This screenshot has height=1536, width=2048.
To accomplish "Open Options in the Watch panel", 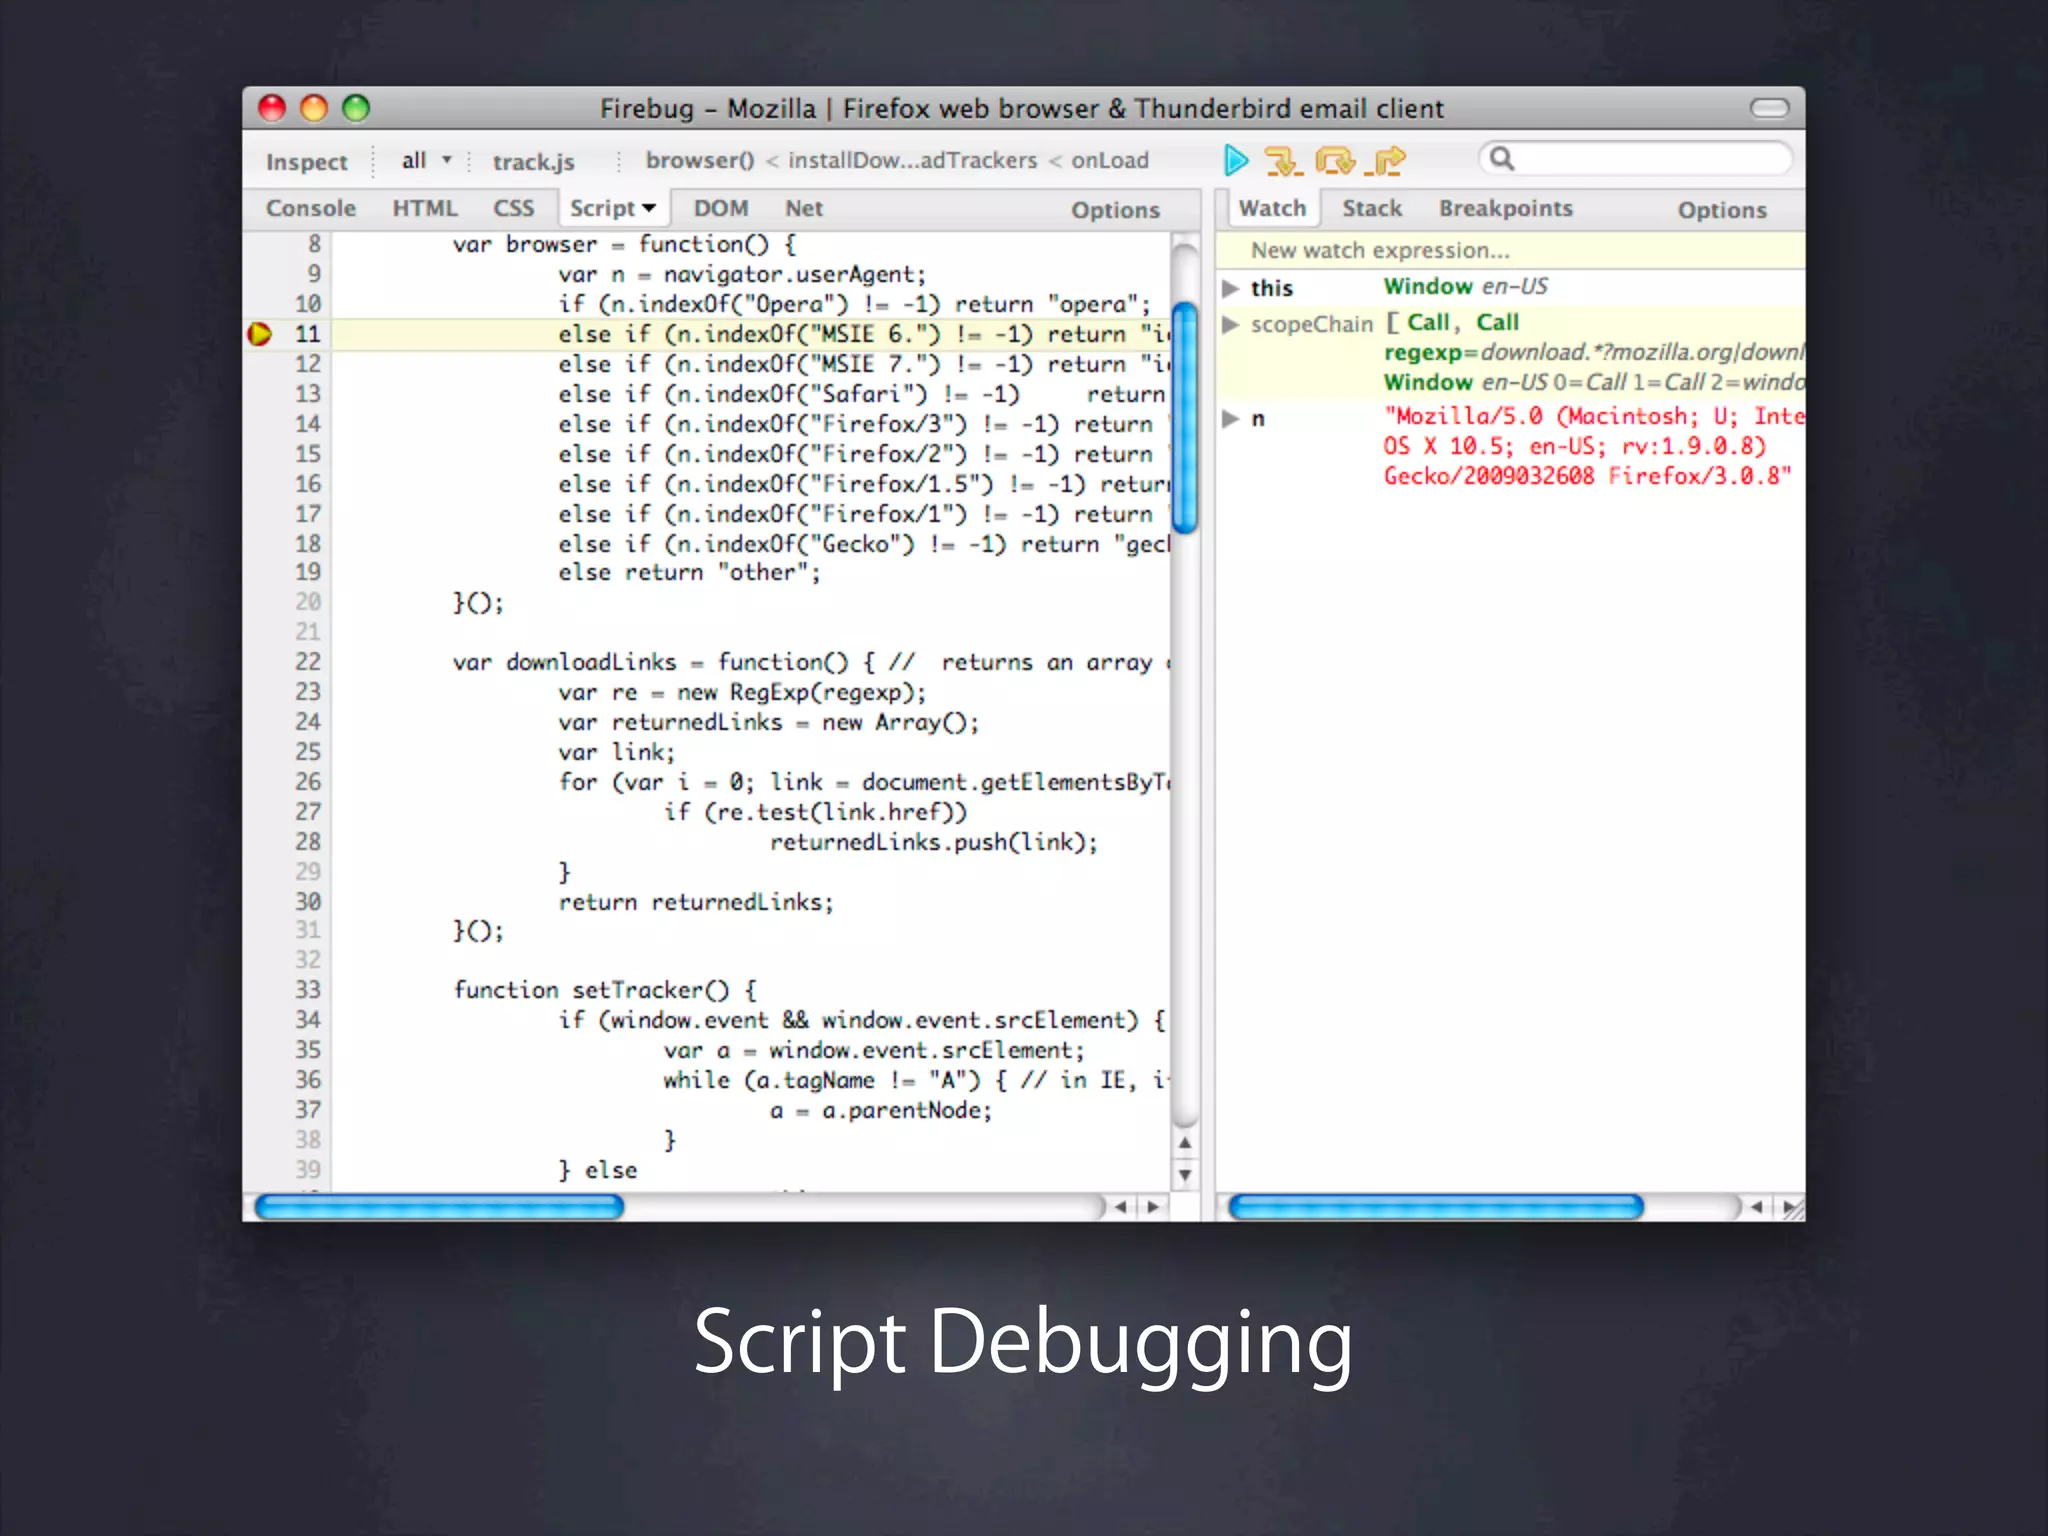I will coord(1722,210).
